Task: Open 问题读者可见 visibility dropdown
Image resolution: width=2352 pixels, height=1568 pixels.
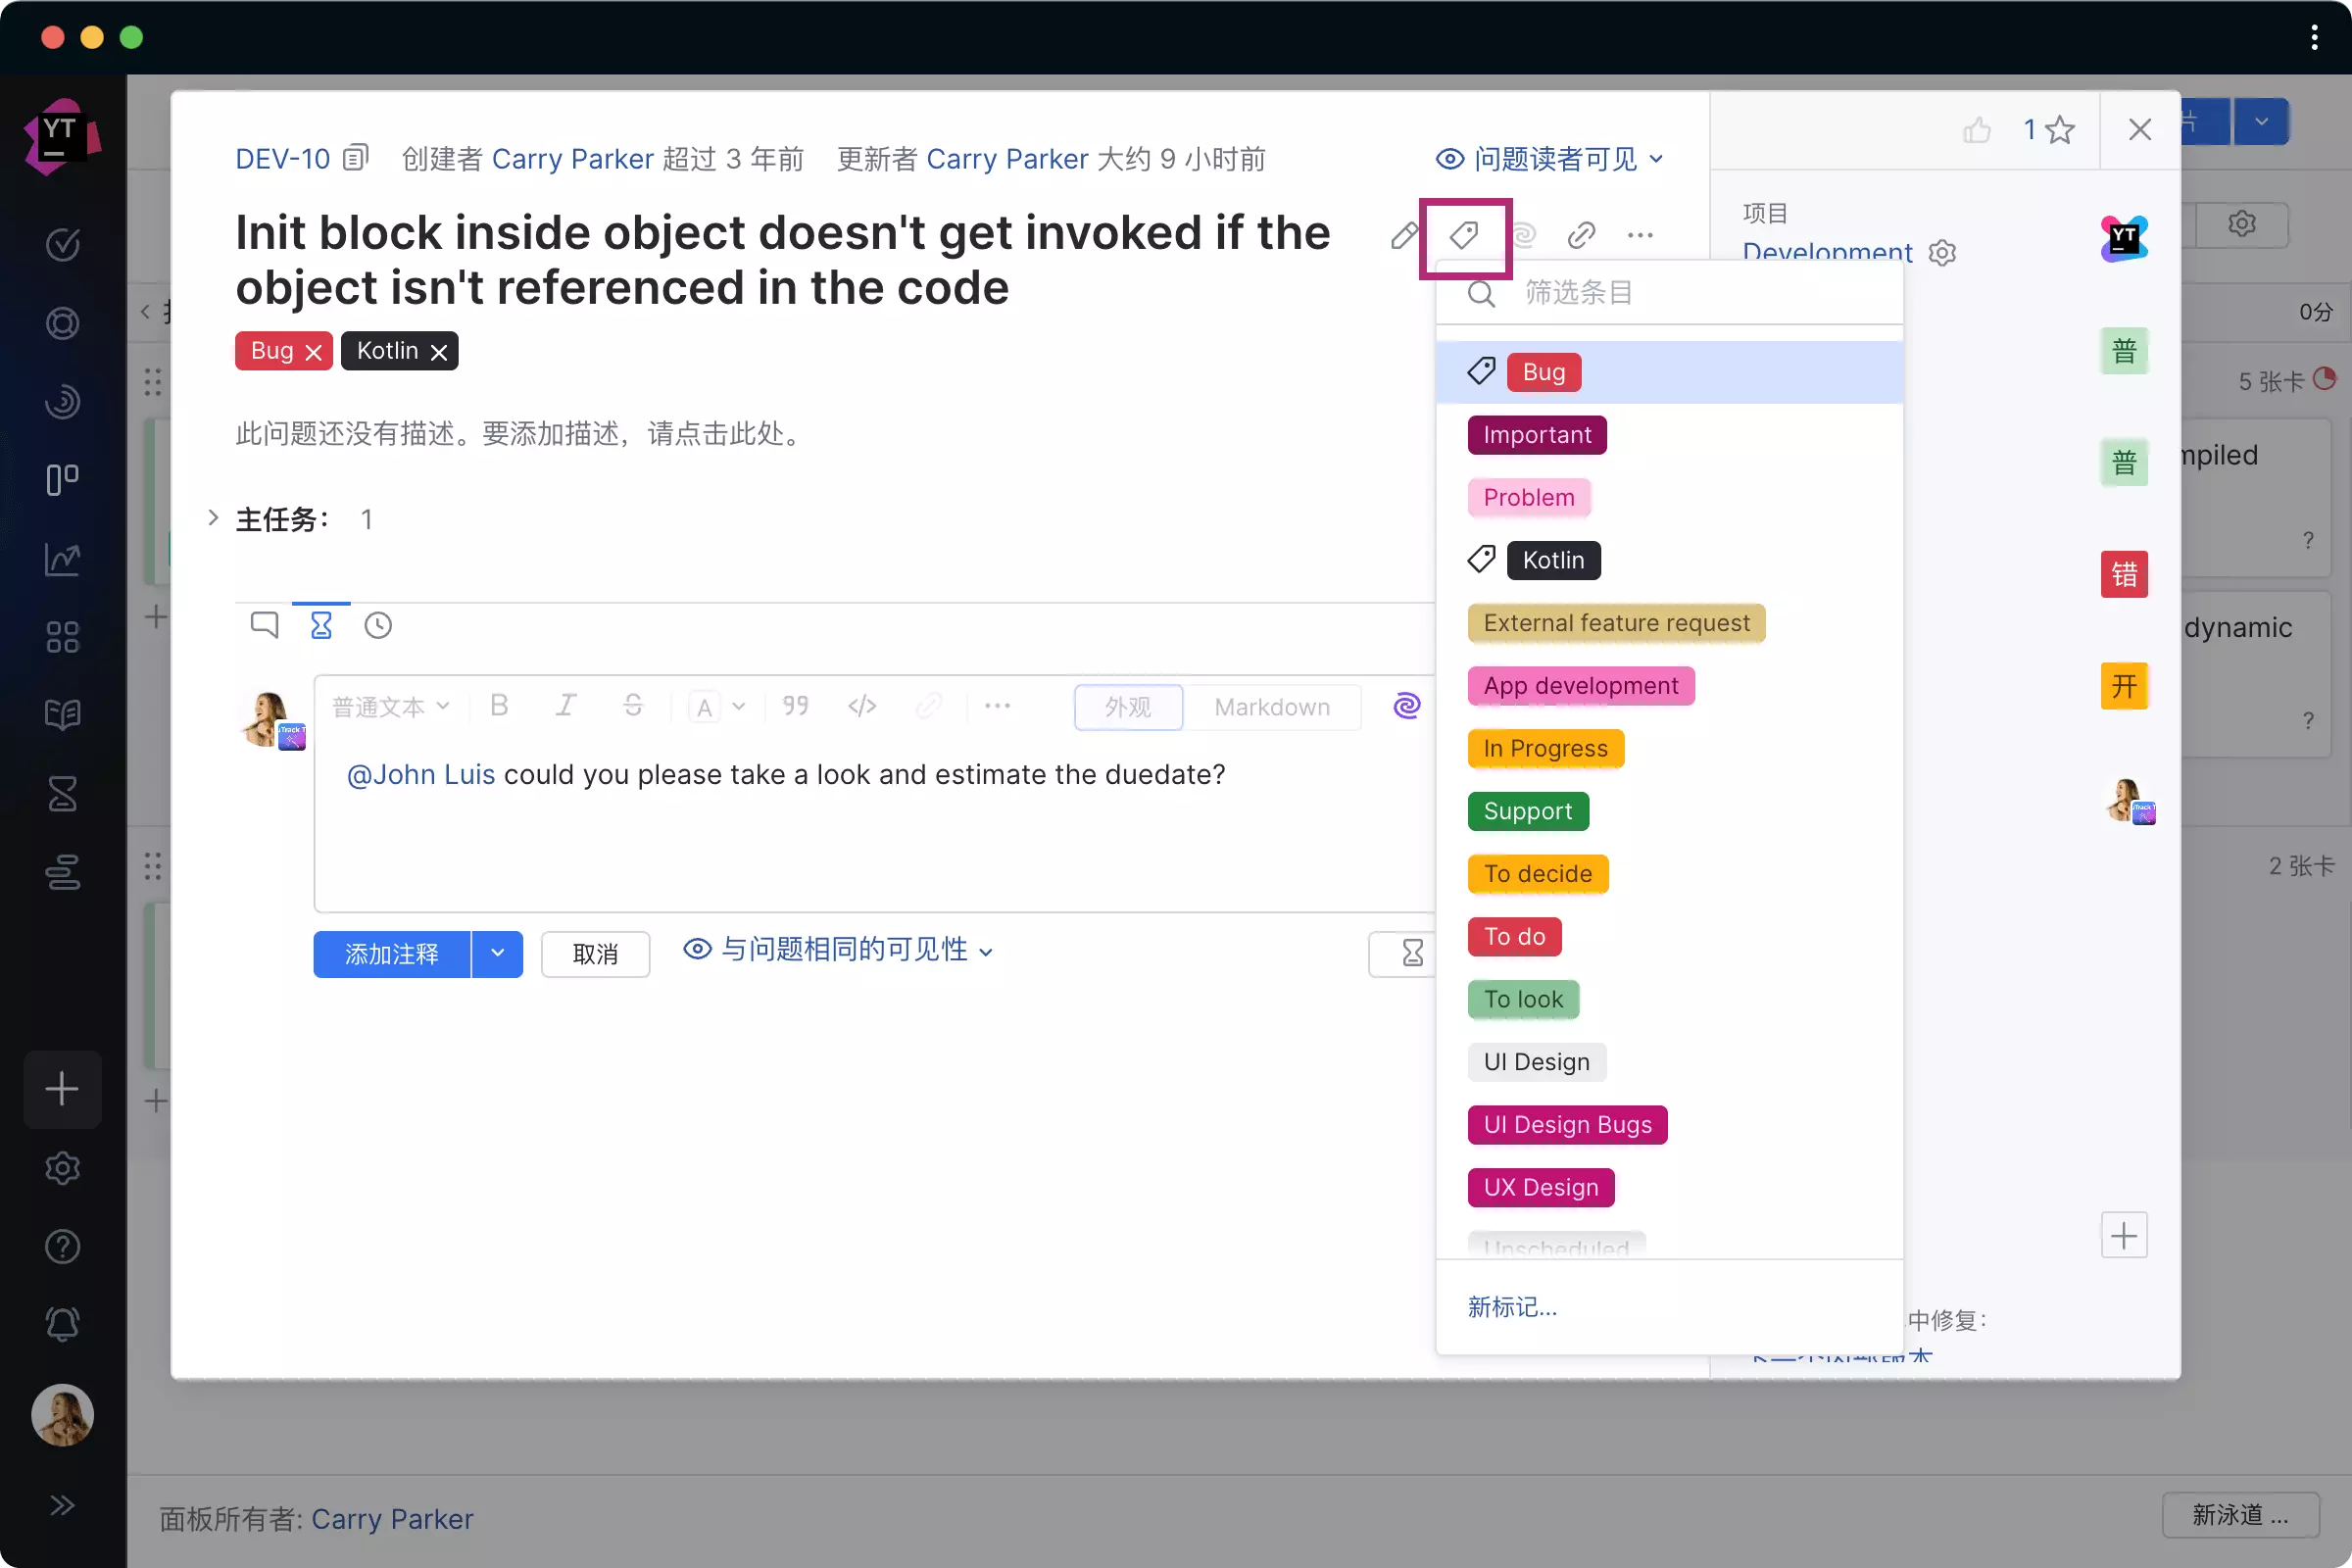Action: click(x=1550, y=159)
